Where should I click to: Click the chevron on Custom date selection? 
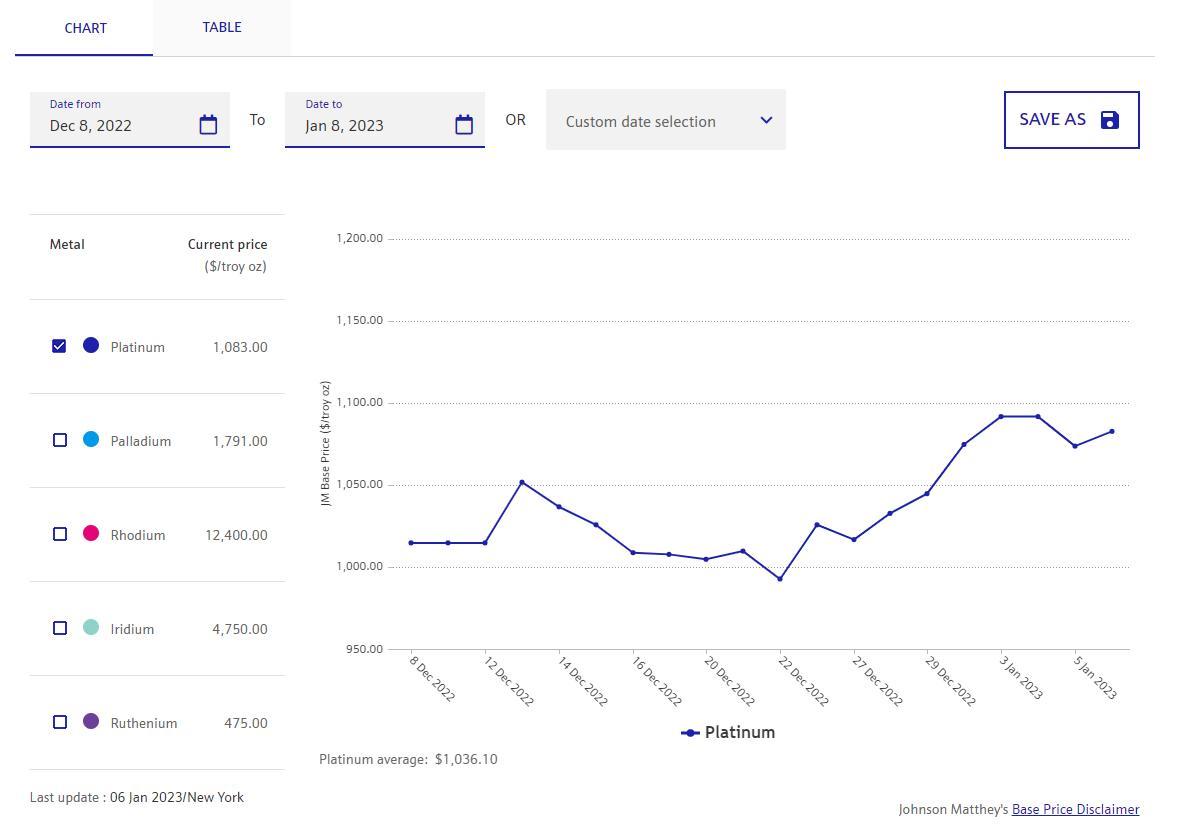click(x=766, y=120)
